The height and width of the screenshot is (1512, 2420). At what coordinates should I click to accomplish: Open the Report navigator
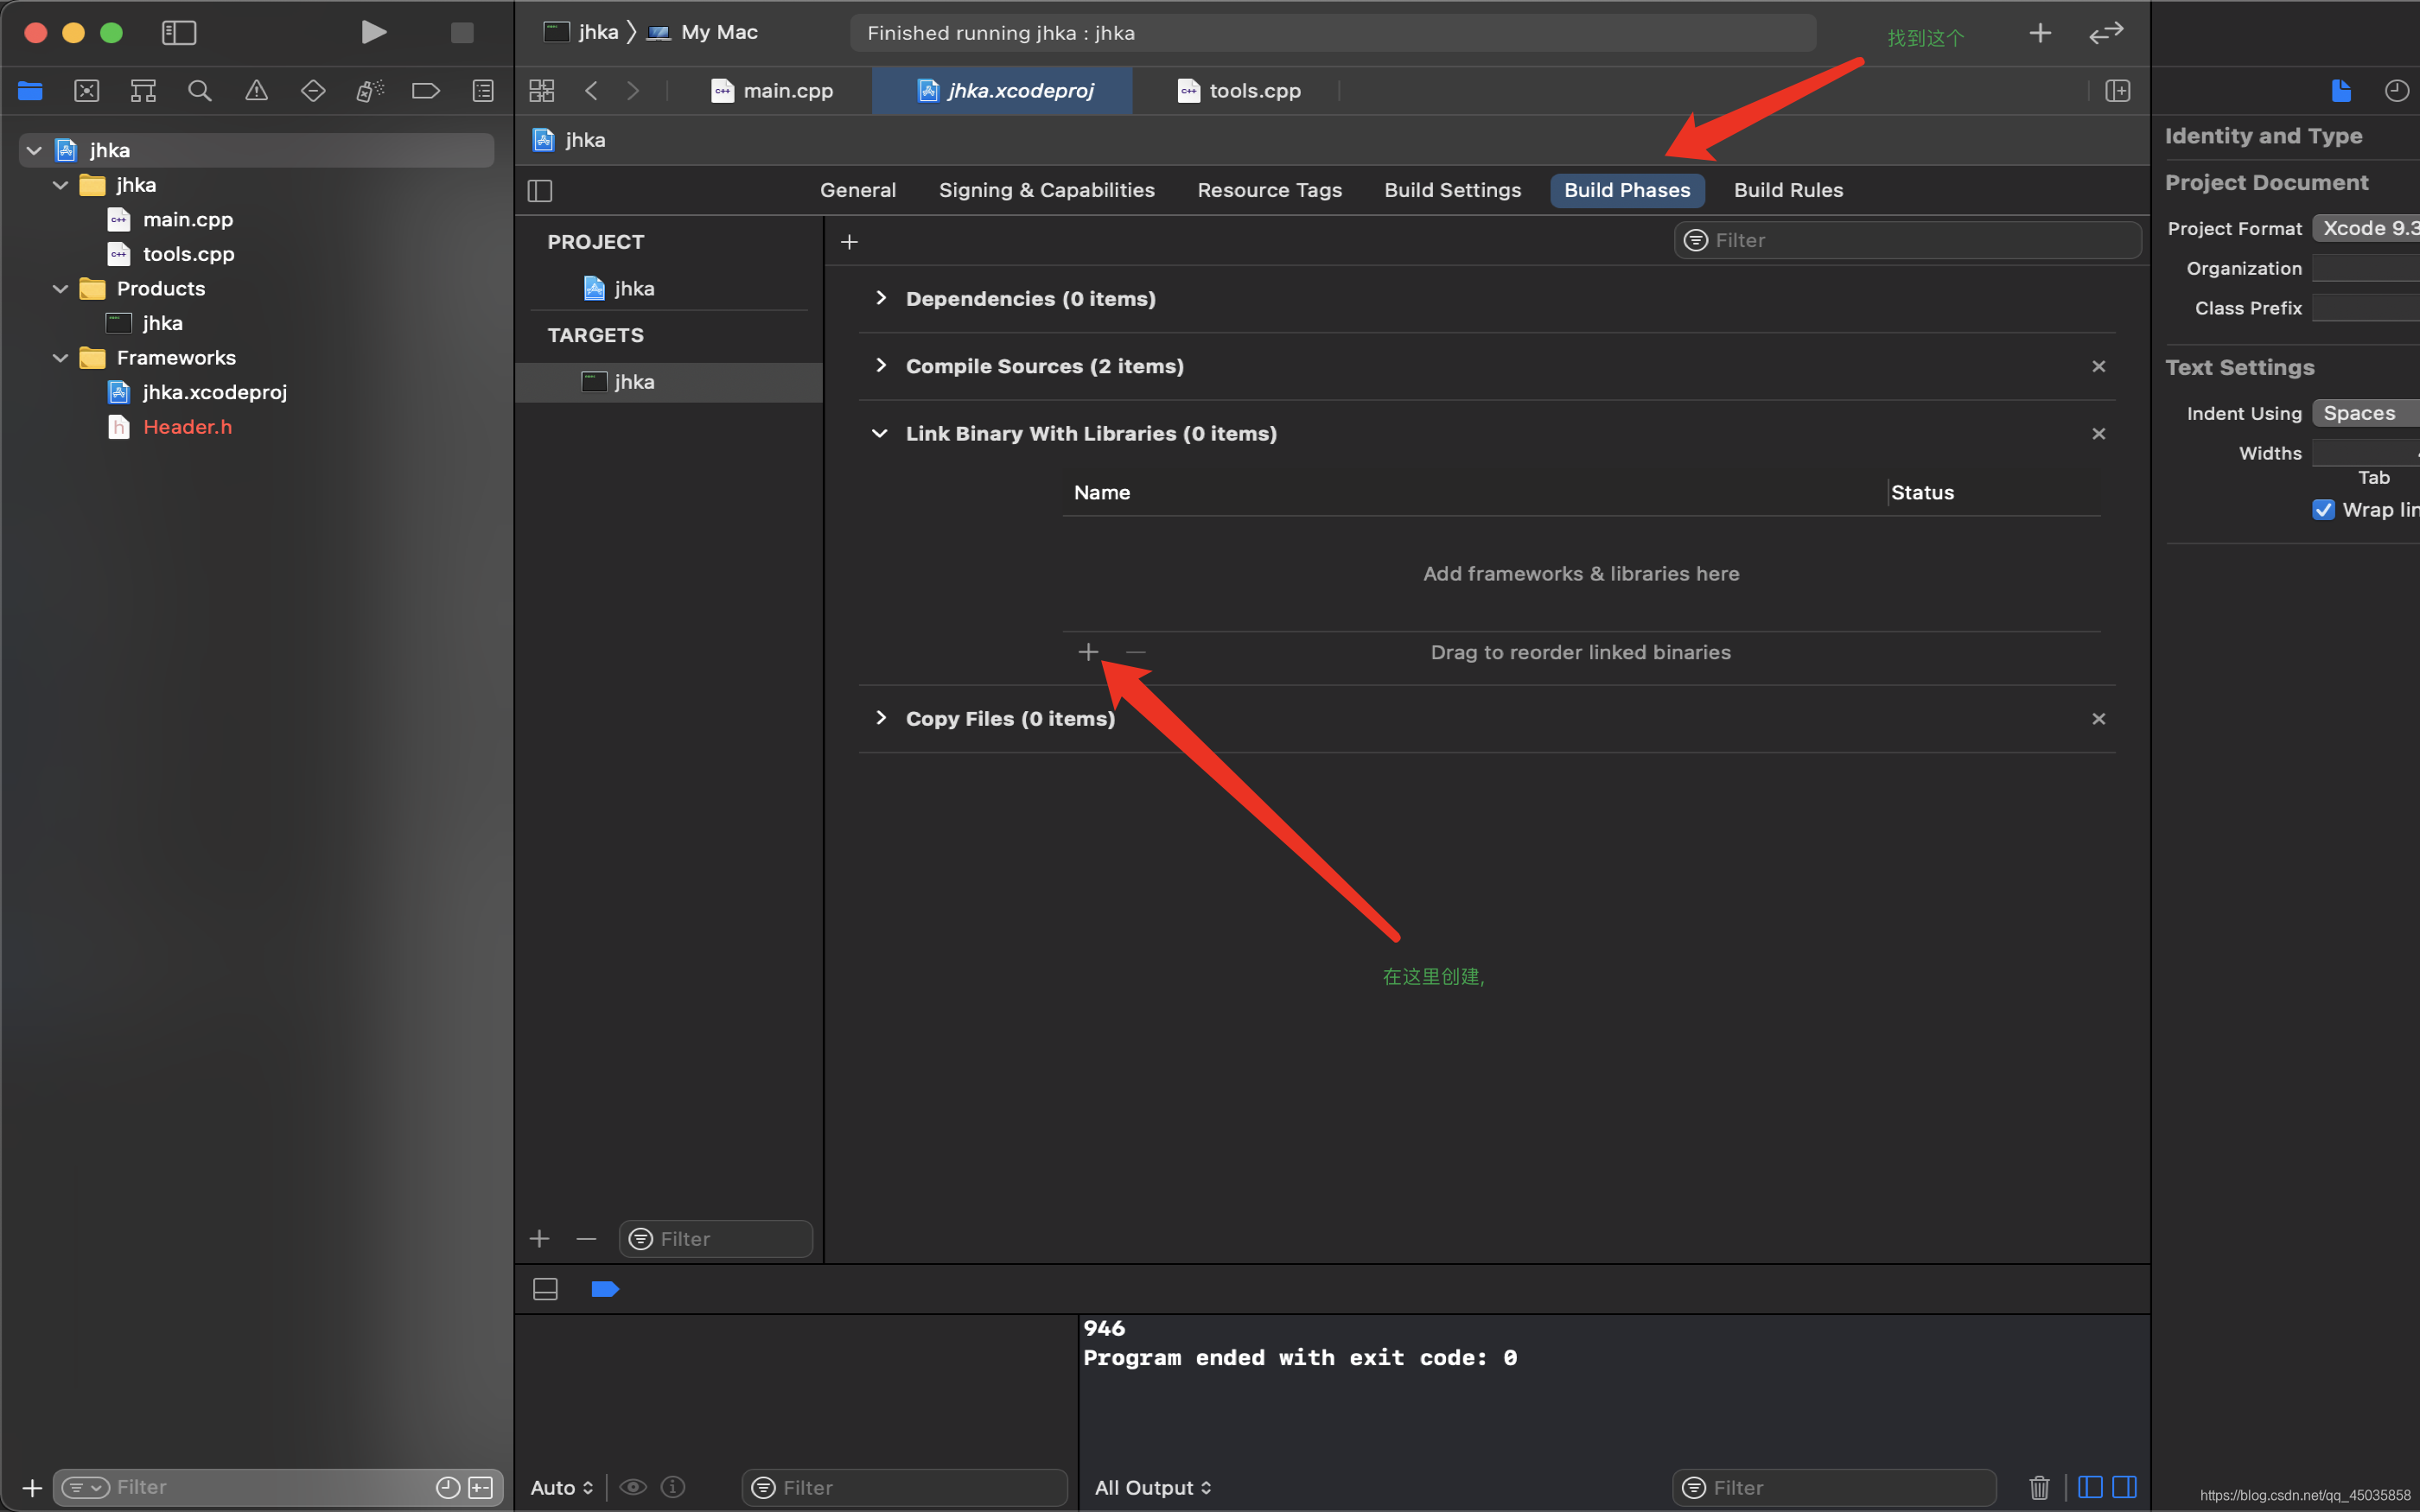click(x=483, y=91)
